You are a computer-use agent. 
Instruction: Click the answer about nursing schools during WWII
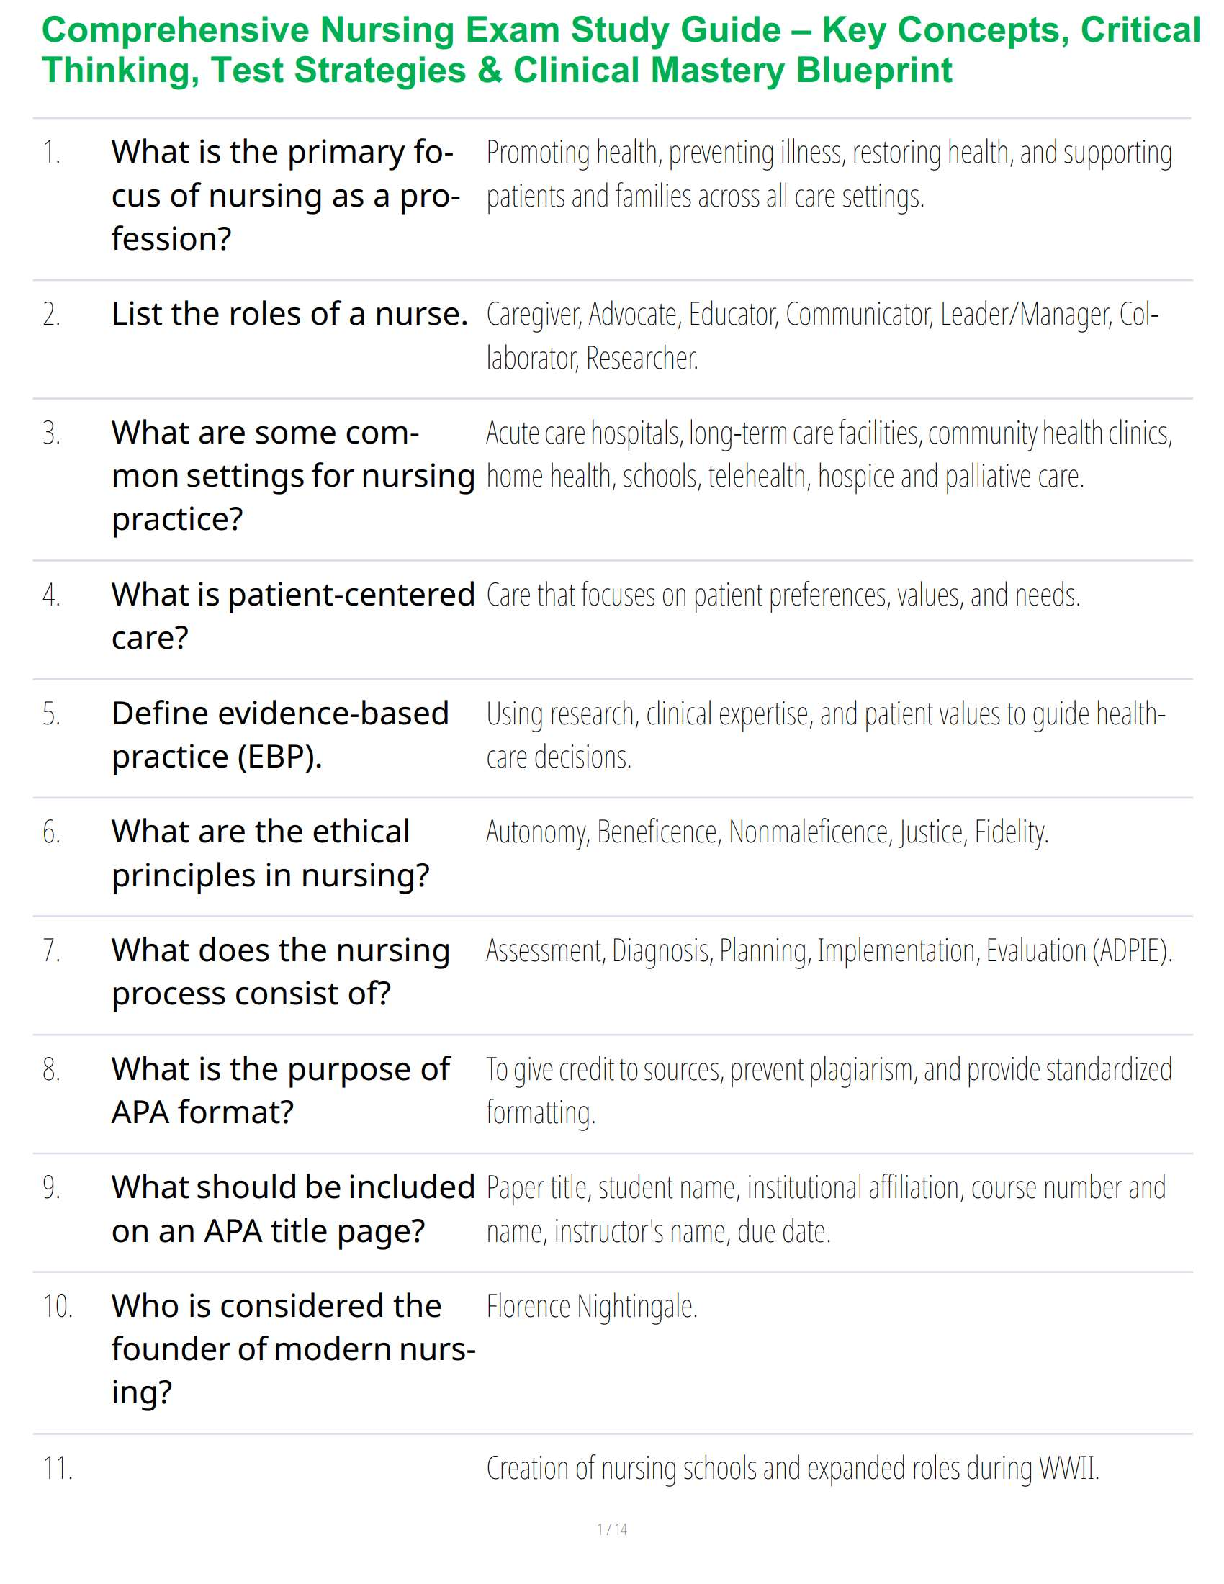(792, 1469)
